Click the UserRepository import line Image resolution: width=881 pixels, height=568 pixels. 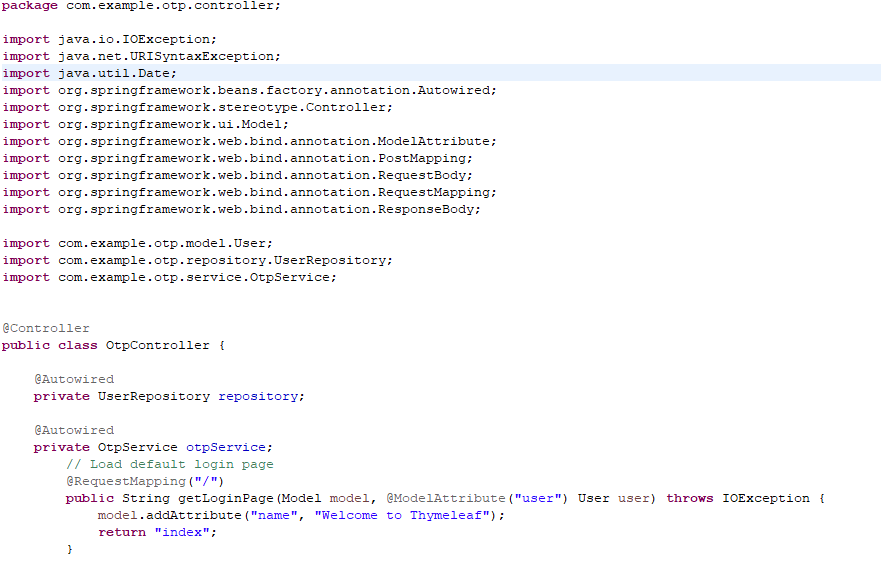tap(197, 260)
